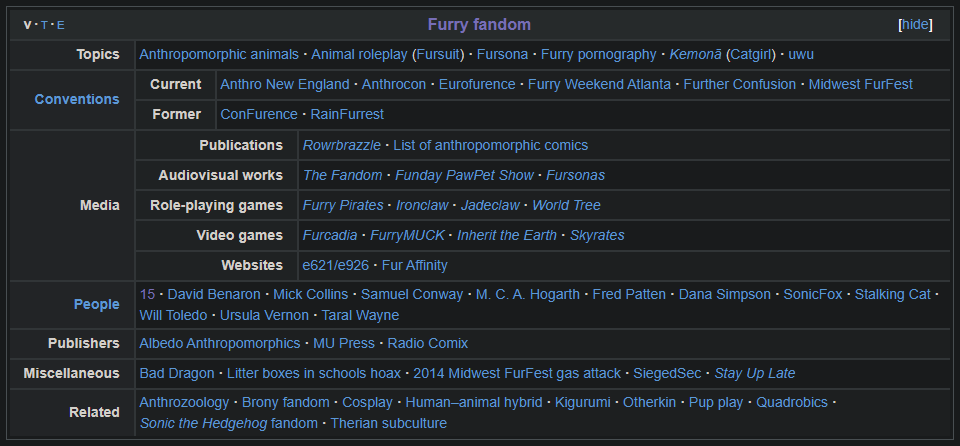Viewport: 960px width, 446px height.
Task: Visit the RainFurrest page
Action: pos(347,115)
